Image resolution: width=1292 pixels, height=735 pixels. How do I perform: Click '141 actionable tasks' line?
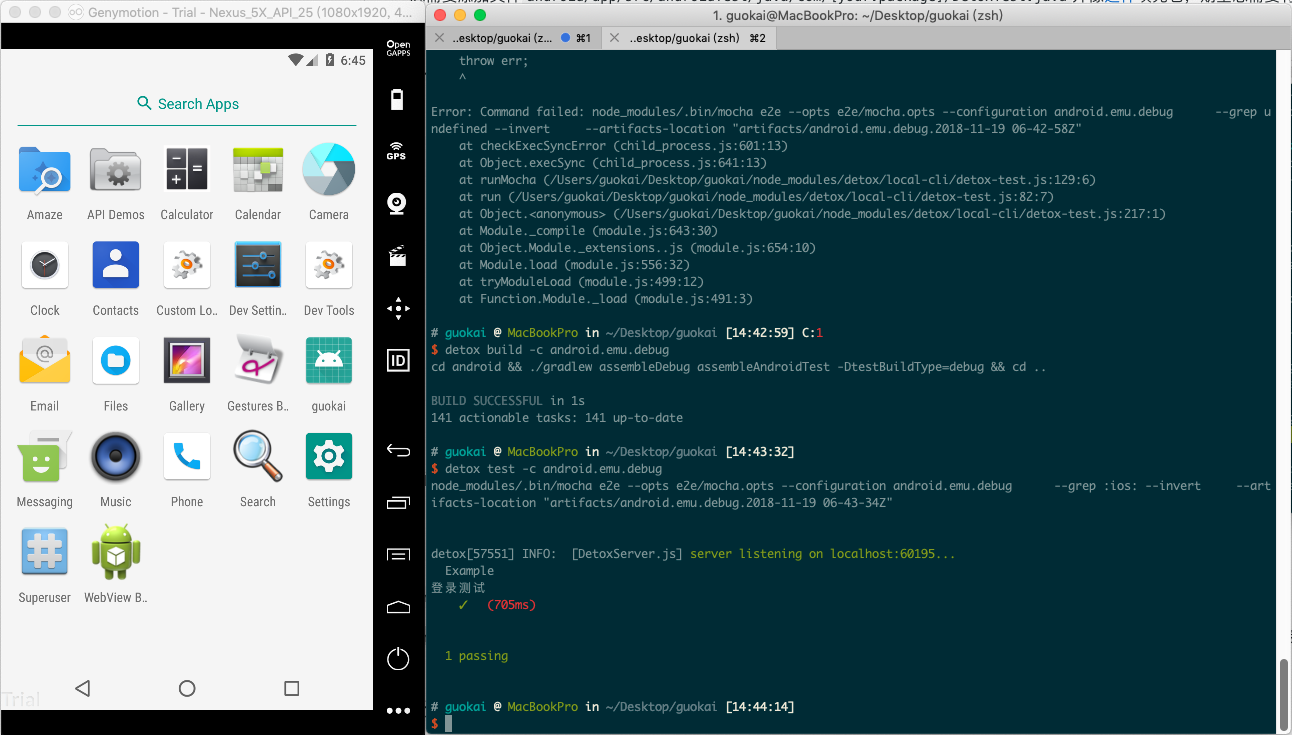tap(557, 418)
